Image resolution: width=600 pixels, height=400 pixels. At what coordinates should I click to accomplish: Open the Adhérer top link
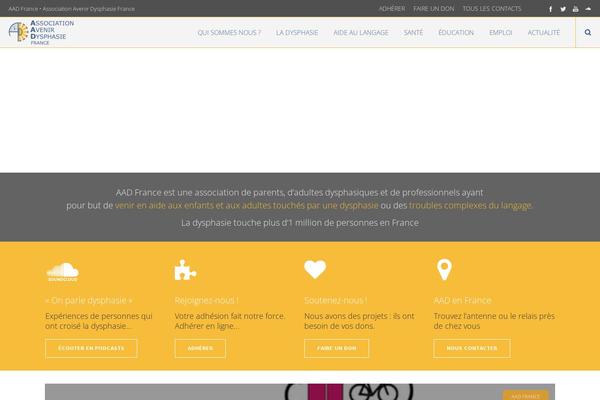[392, 8]
